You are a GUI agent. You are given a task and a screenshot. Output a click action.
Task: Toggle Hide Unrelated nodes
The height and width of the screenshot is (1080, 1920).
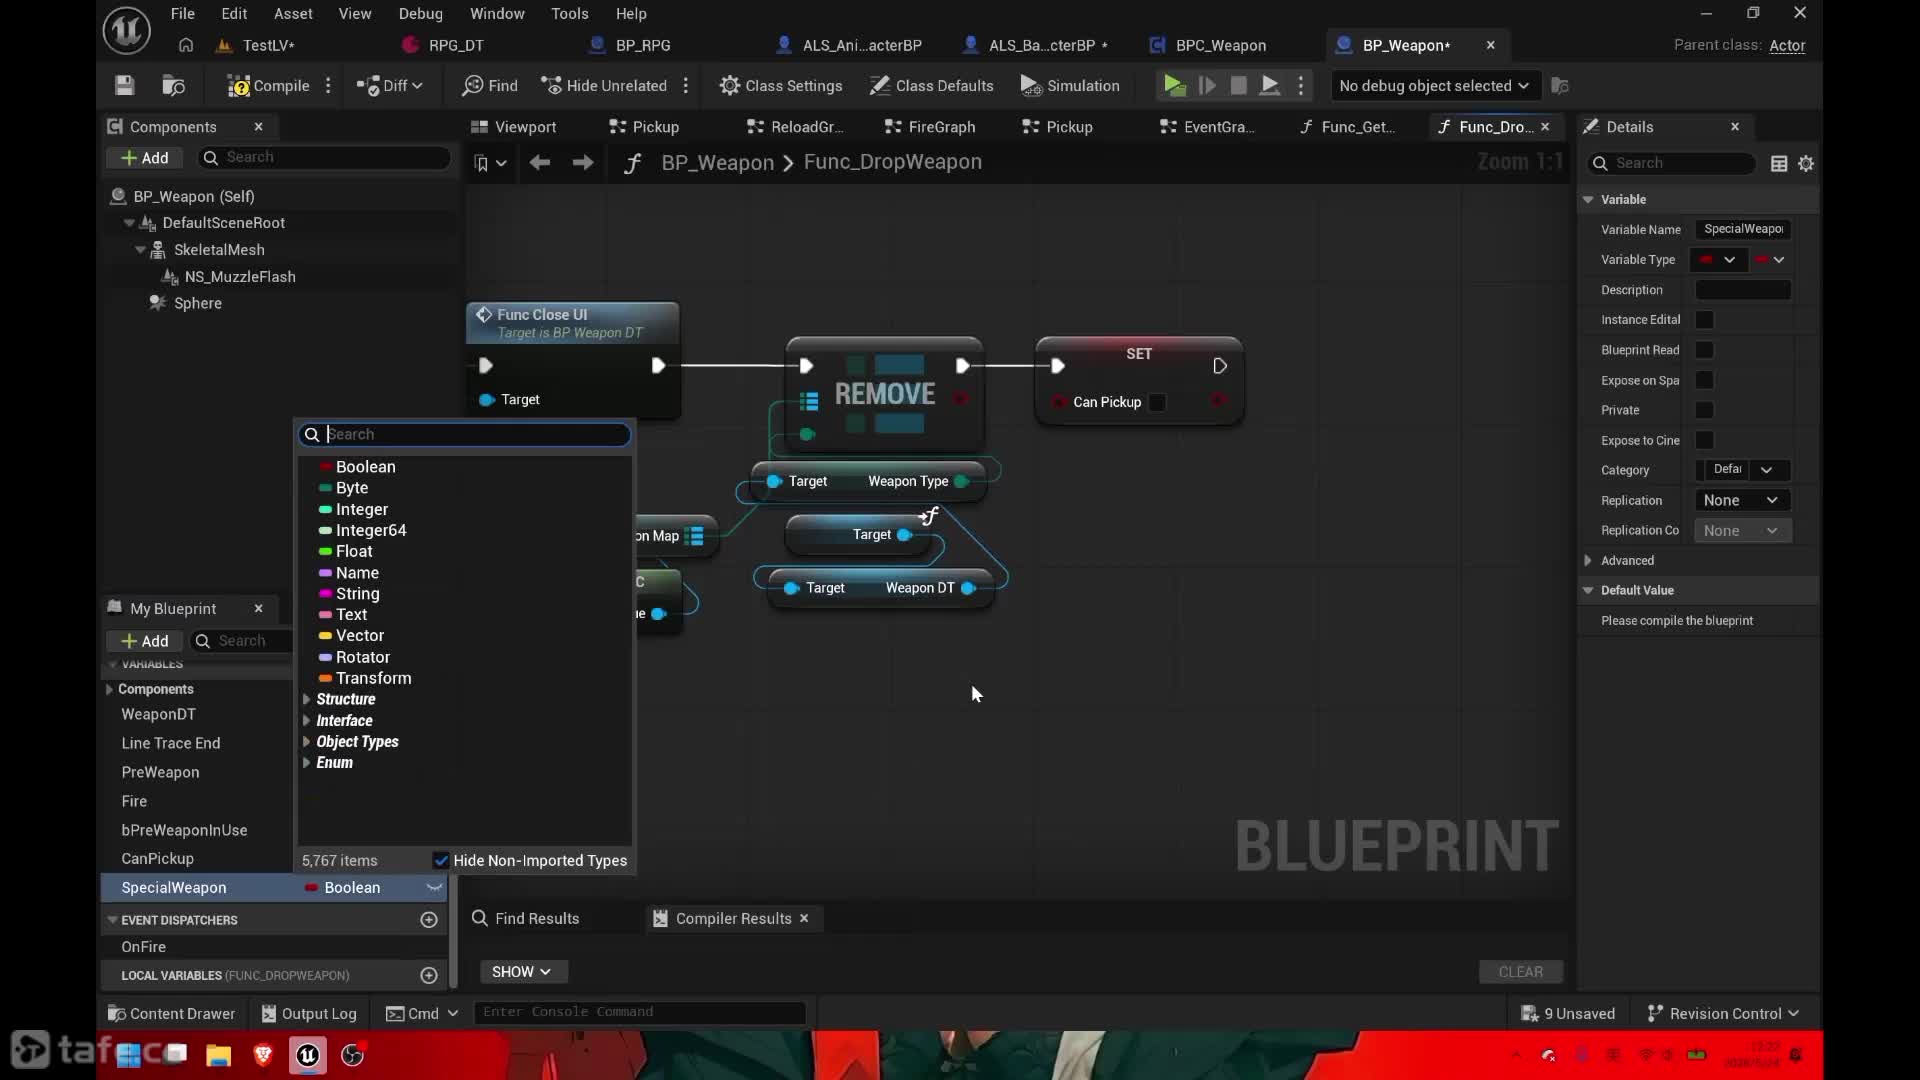604,86
